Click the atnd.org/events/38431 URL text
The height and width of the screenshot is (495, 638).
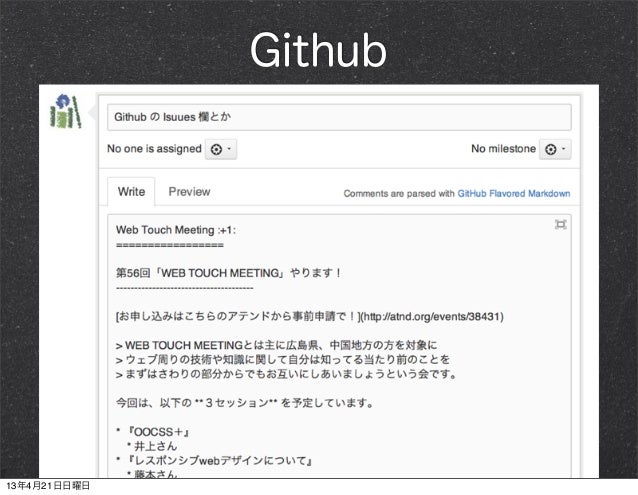pos(433,316)
